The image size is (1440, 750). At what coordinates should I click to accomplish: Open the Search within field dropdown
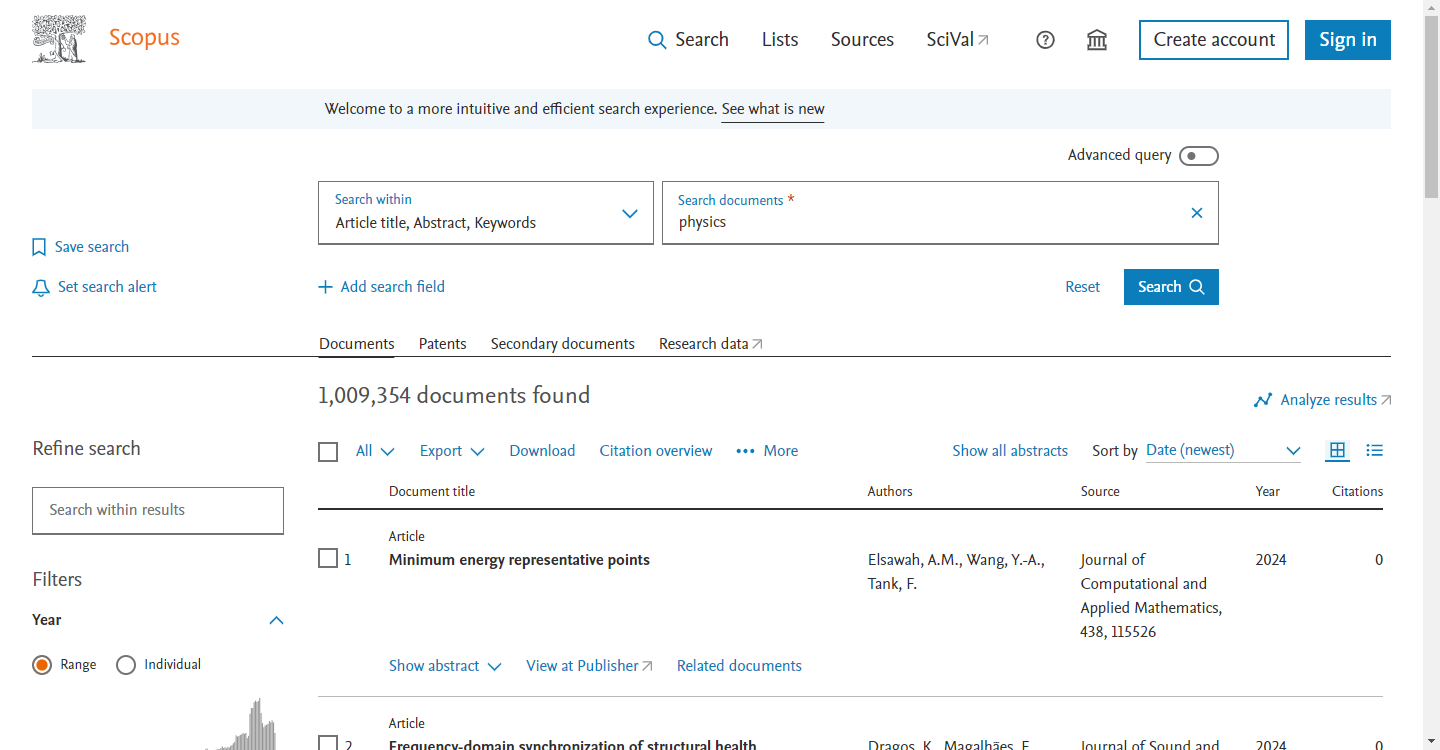486,212
